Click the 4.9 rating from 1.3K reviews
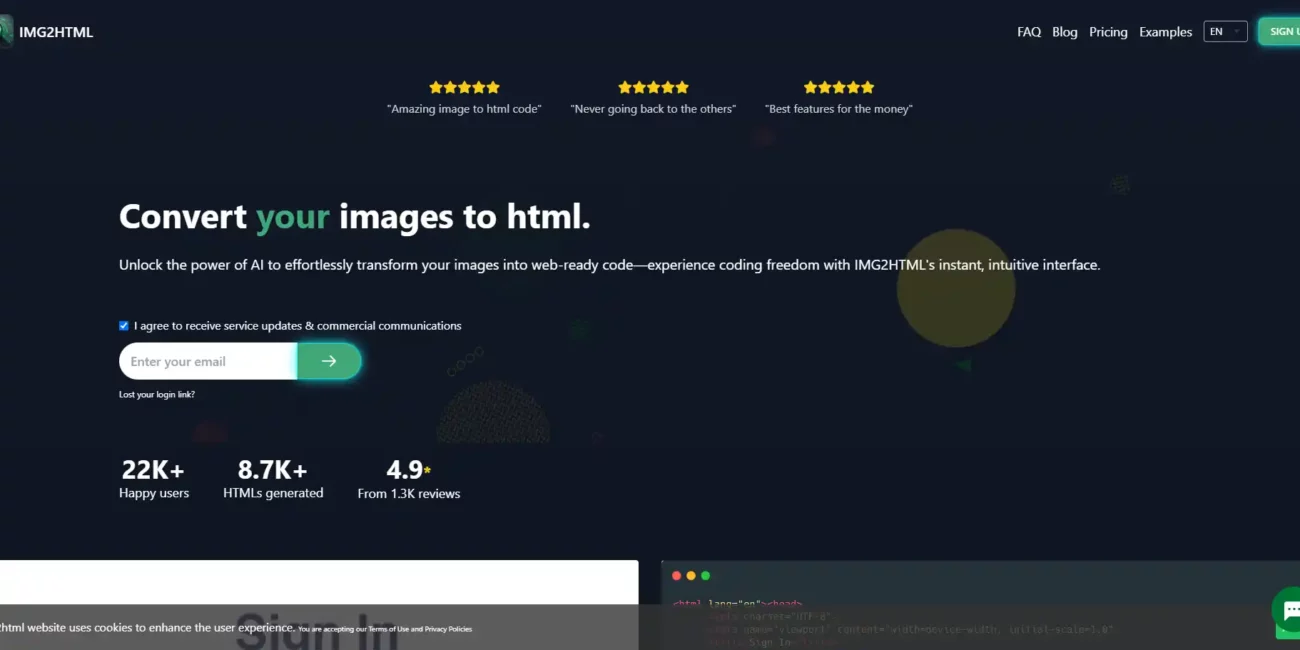 (x=409, y=479)
